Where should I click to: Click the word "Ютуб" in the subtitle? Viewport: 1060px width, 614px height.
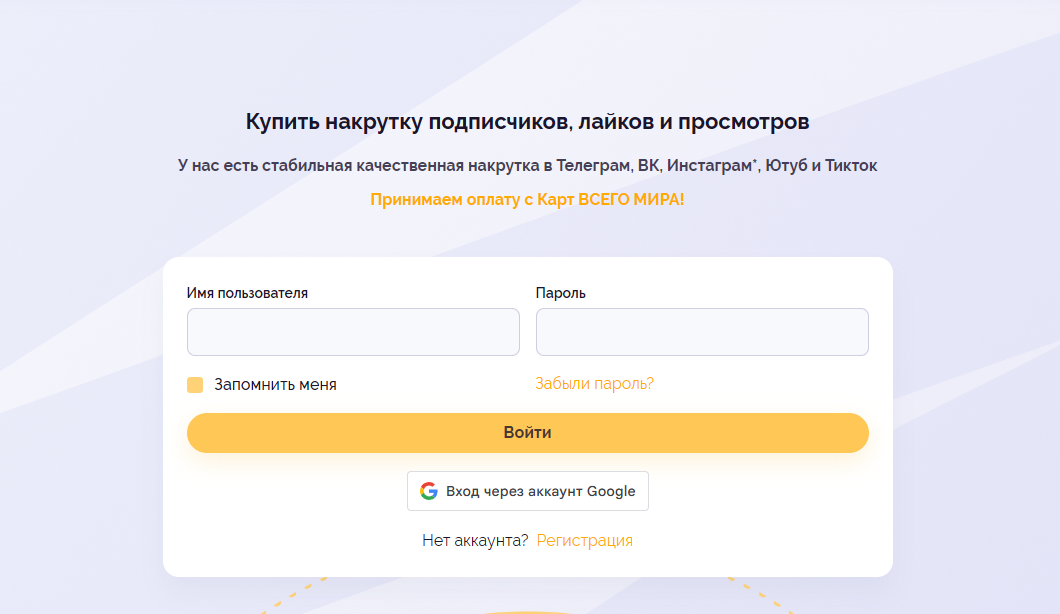tap(785, 166)
